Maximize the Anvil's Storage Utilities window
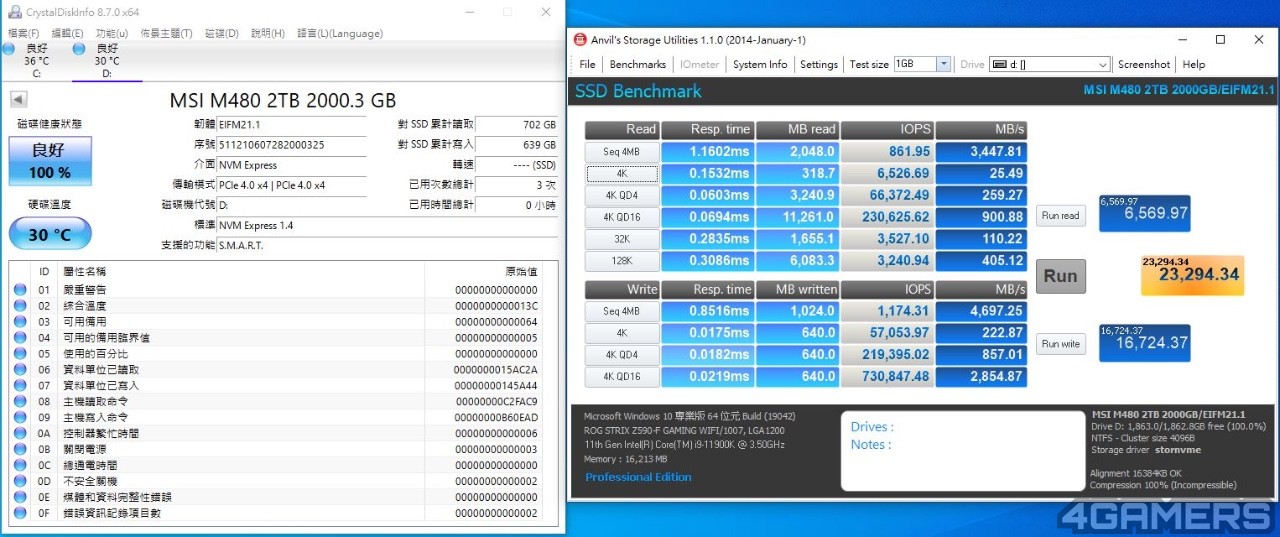Image resolution: width=1280 pixels, height=537 pixels. click(x=1220, y=40)
